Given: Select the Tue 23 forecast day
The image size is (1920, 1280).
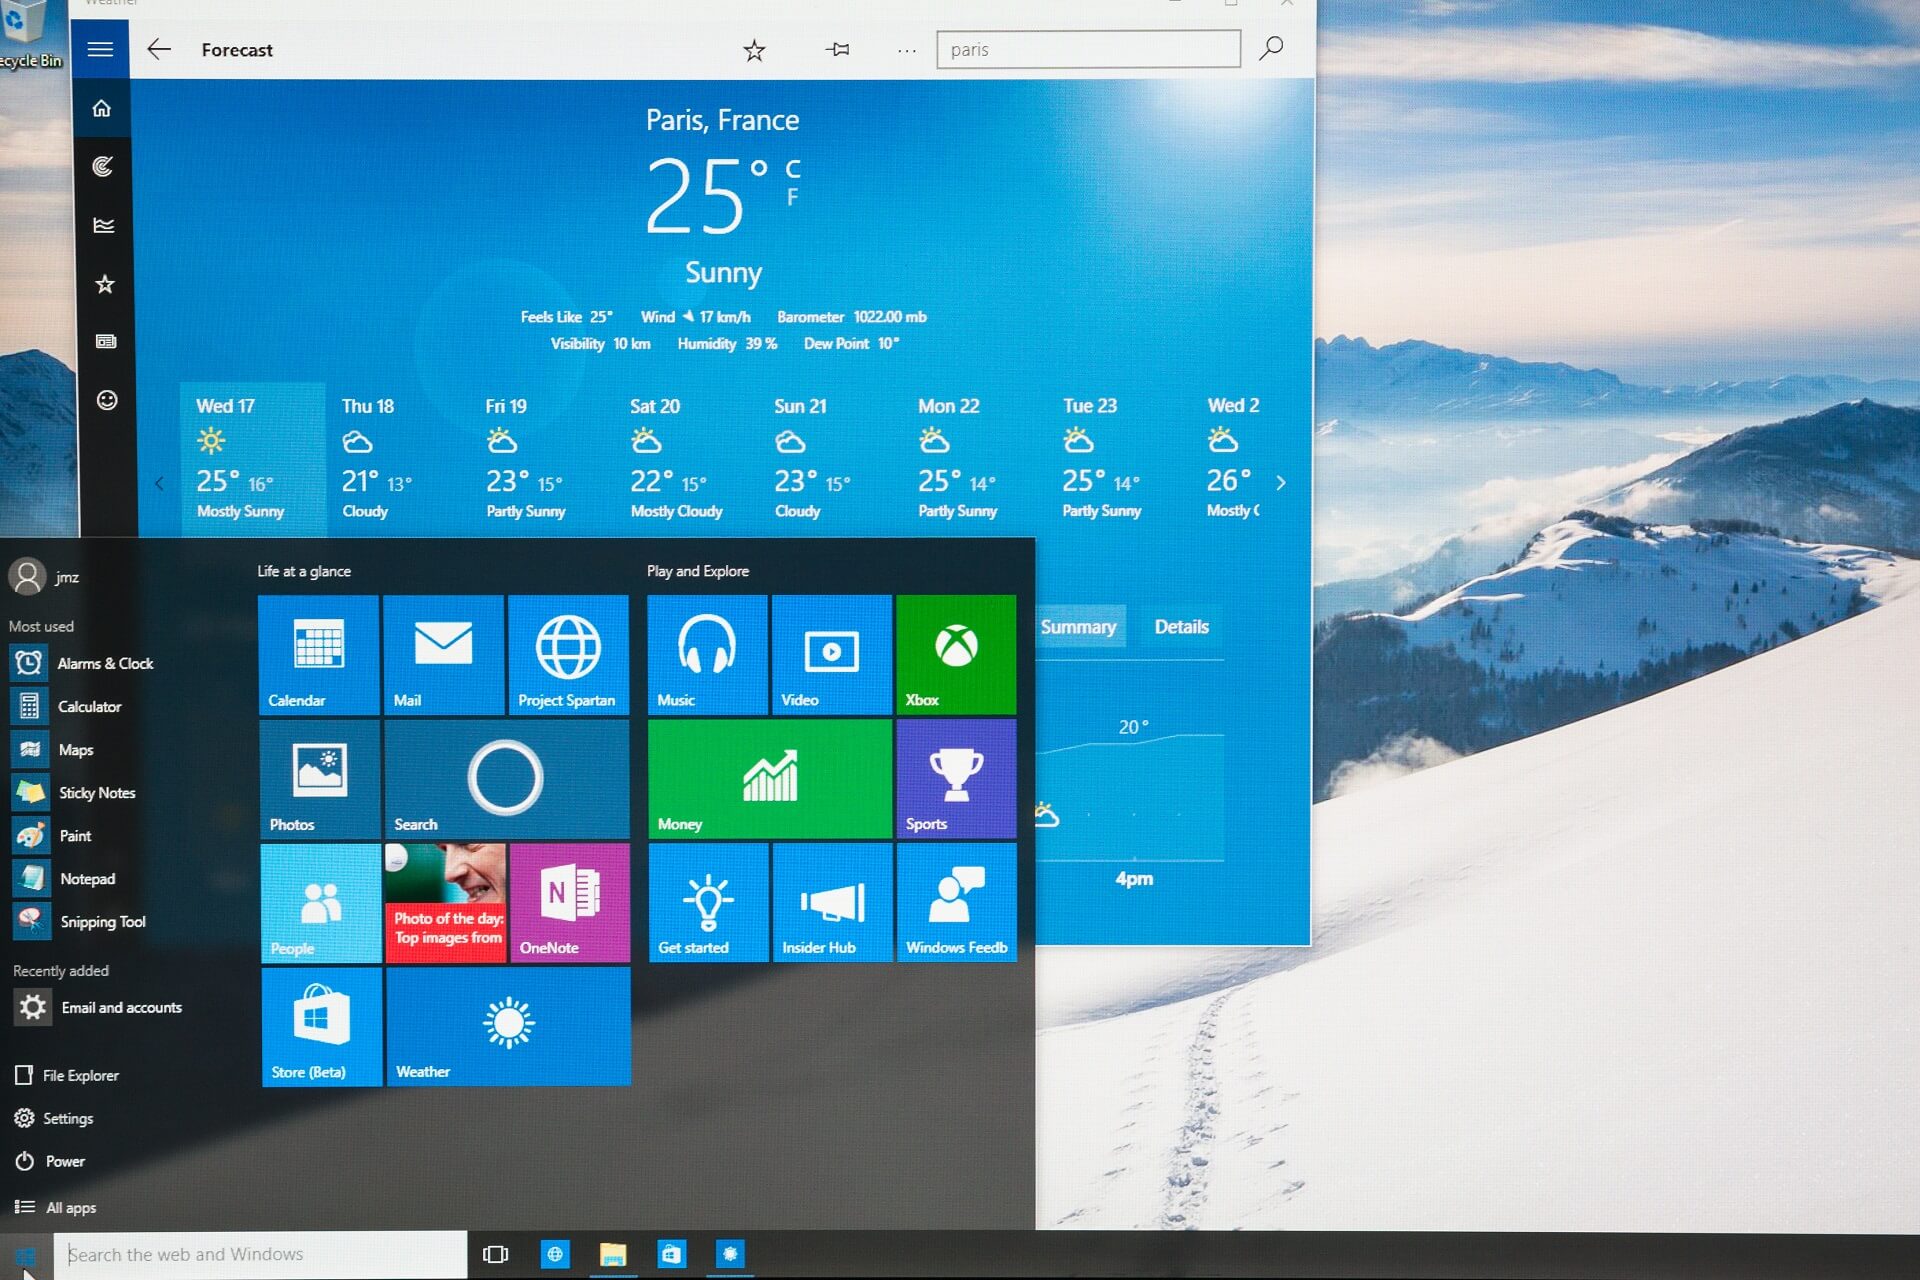Looking at the screenshot, I should 1119,460.
